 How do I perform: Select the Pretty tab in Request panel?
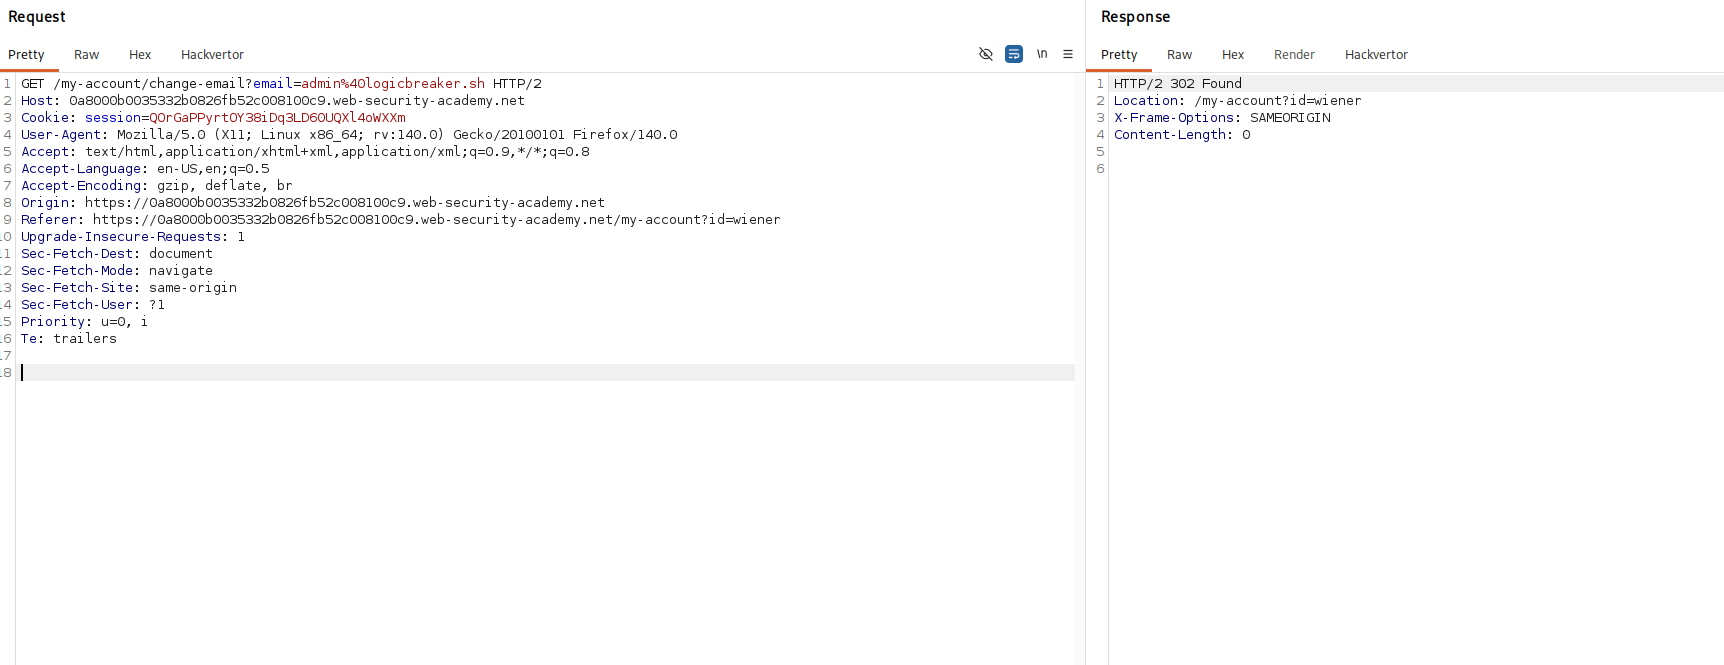[26, 55]
